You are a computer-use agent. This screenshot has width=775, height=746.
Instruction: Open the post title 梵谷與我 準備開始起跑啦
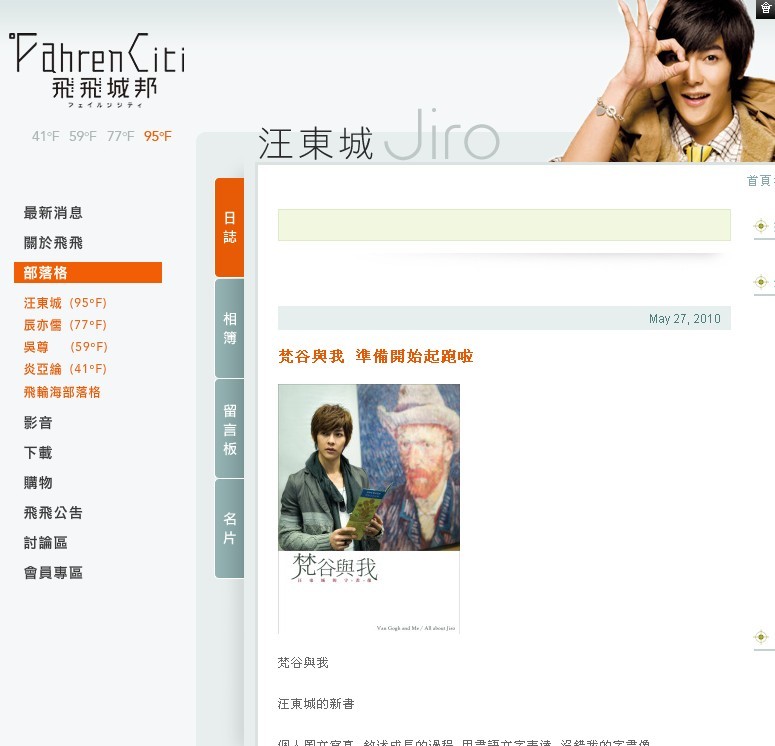pyautogui.click(x=376, y=356)
